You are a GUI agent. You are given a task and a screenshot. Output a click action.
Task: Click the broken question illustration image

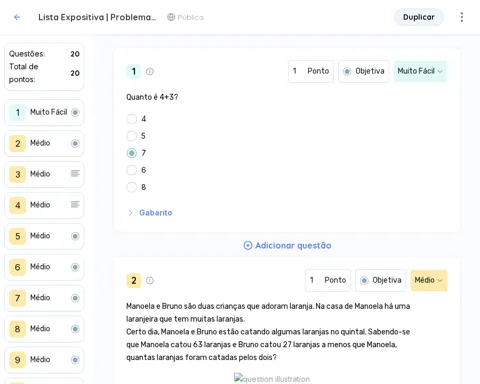pyautogui.click(x=272, y=379)
